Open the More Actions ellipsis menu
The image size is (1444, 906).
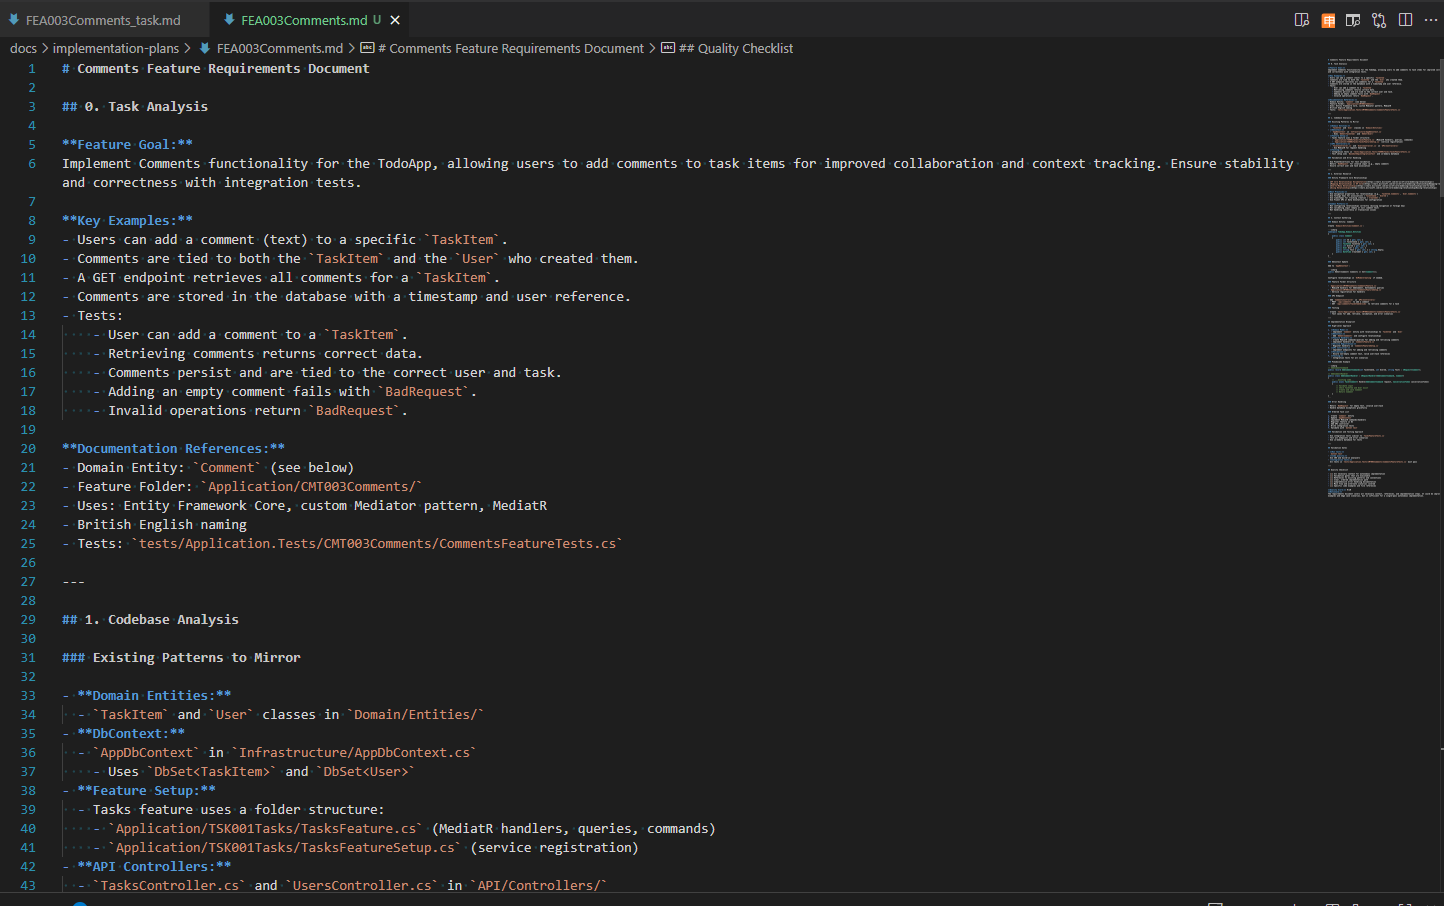(1431, 19)
